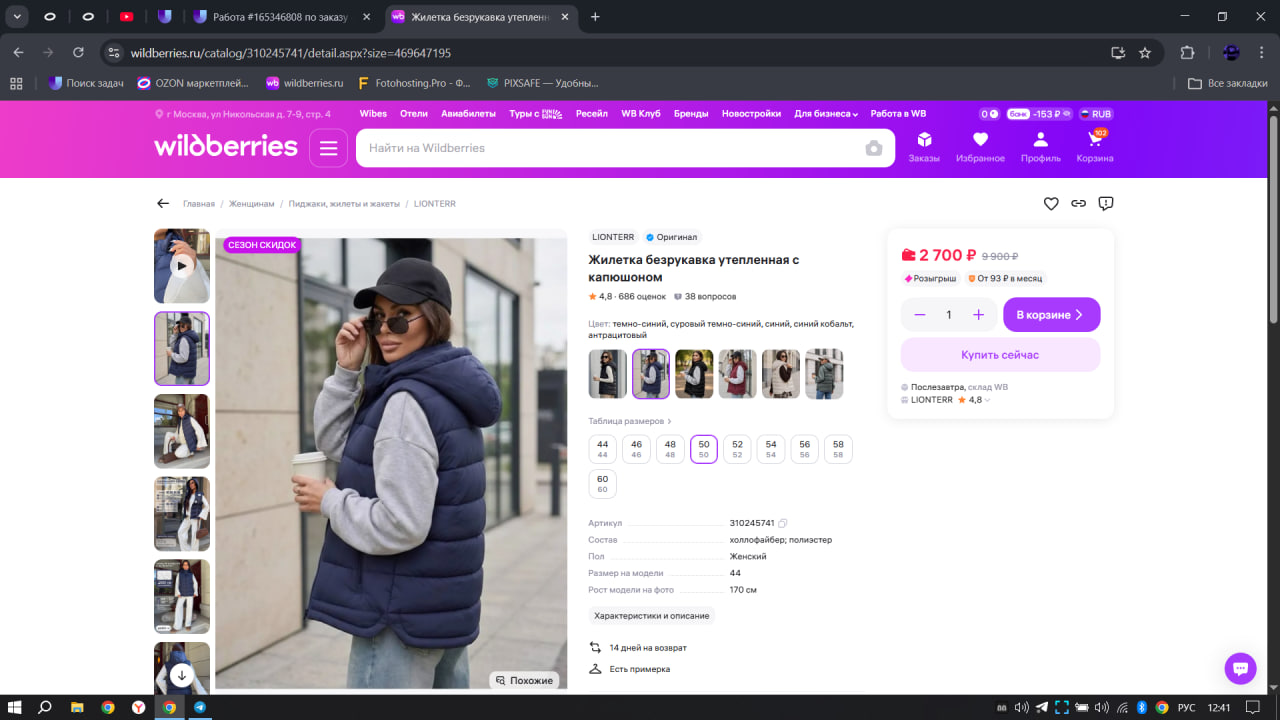
Task: Search by photo using camera icon
Action: 874,148
